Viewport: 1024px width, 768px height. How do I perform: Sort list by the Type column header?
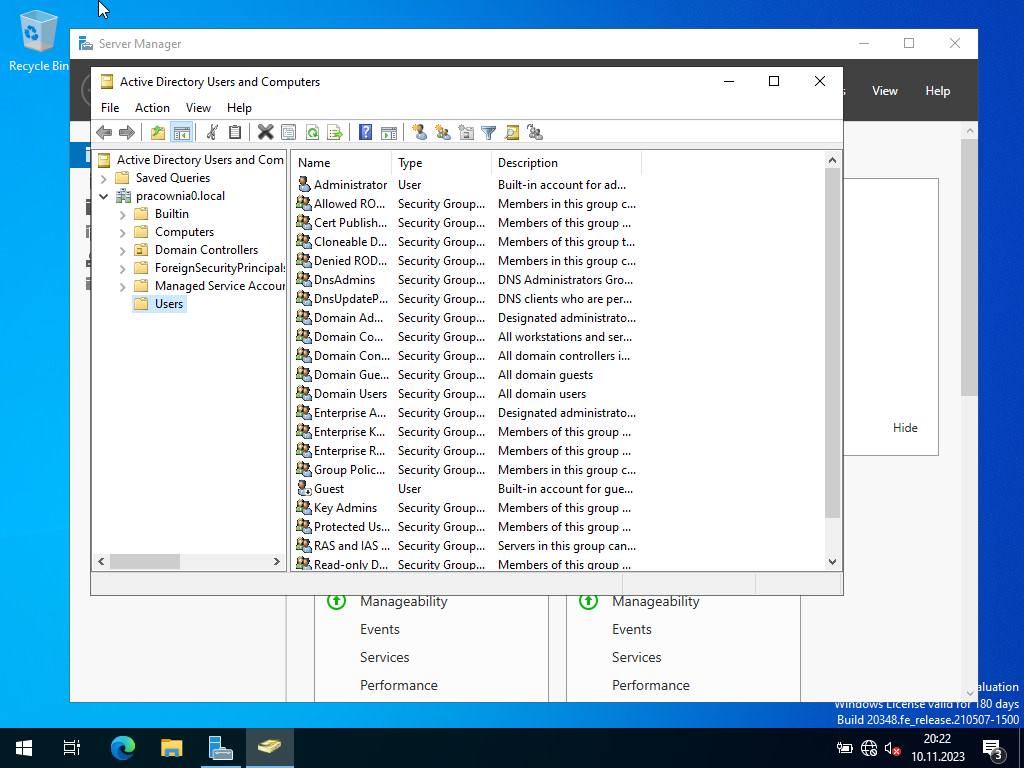click(x=441, y=163)
